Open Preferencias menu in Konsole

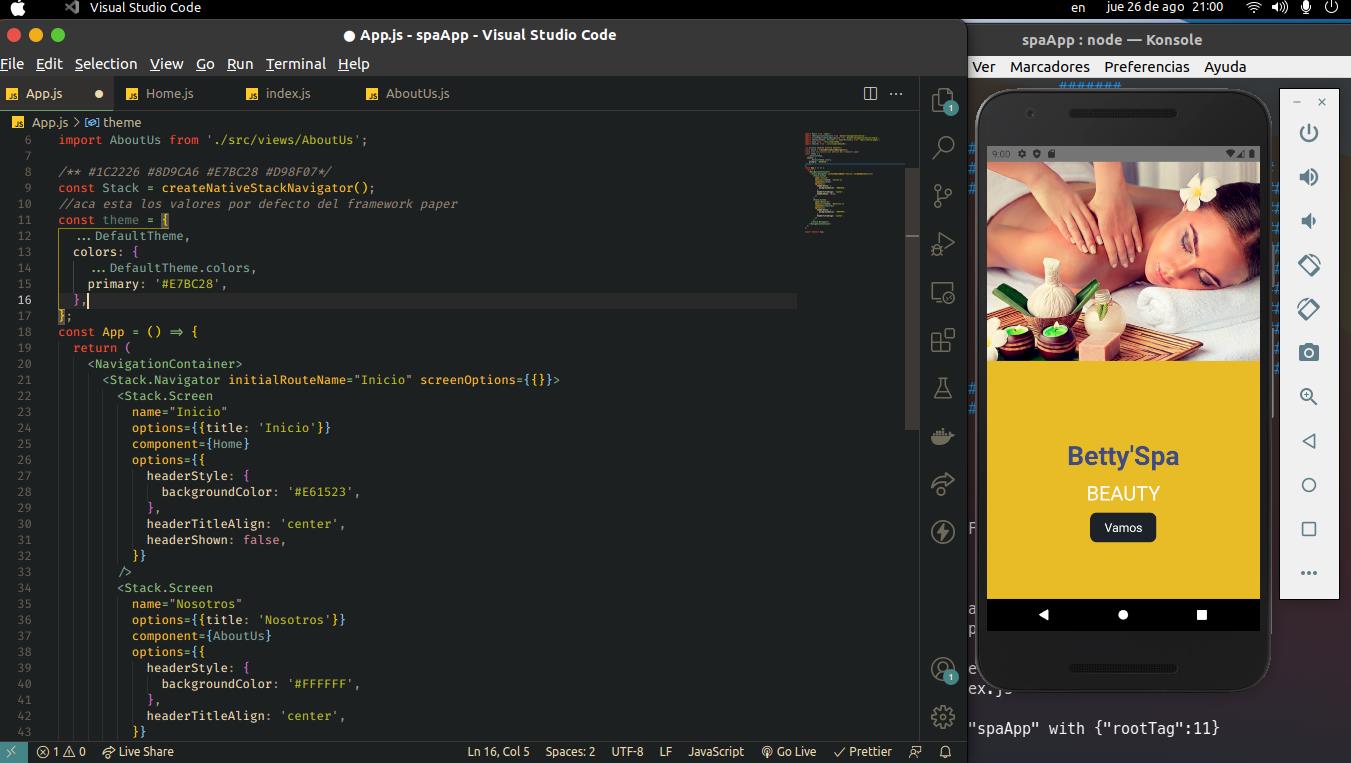1147,66
